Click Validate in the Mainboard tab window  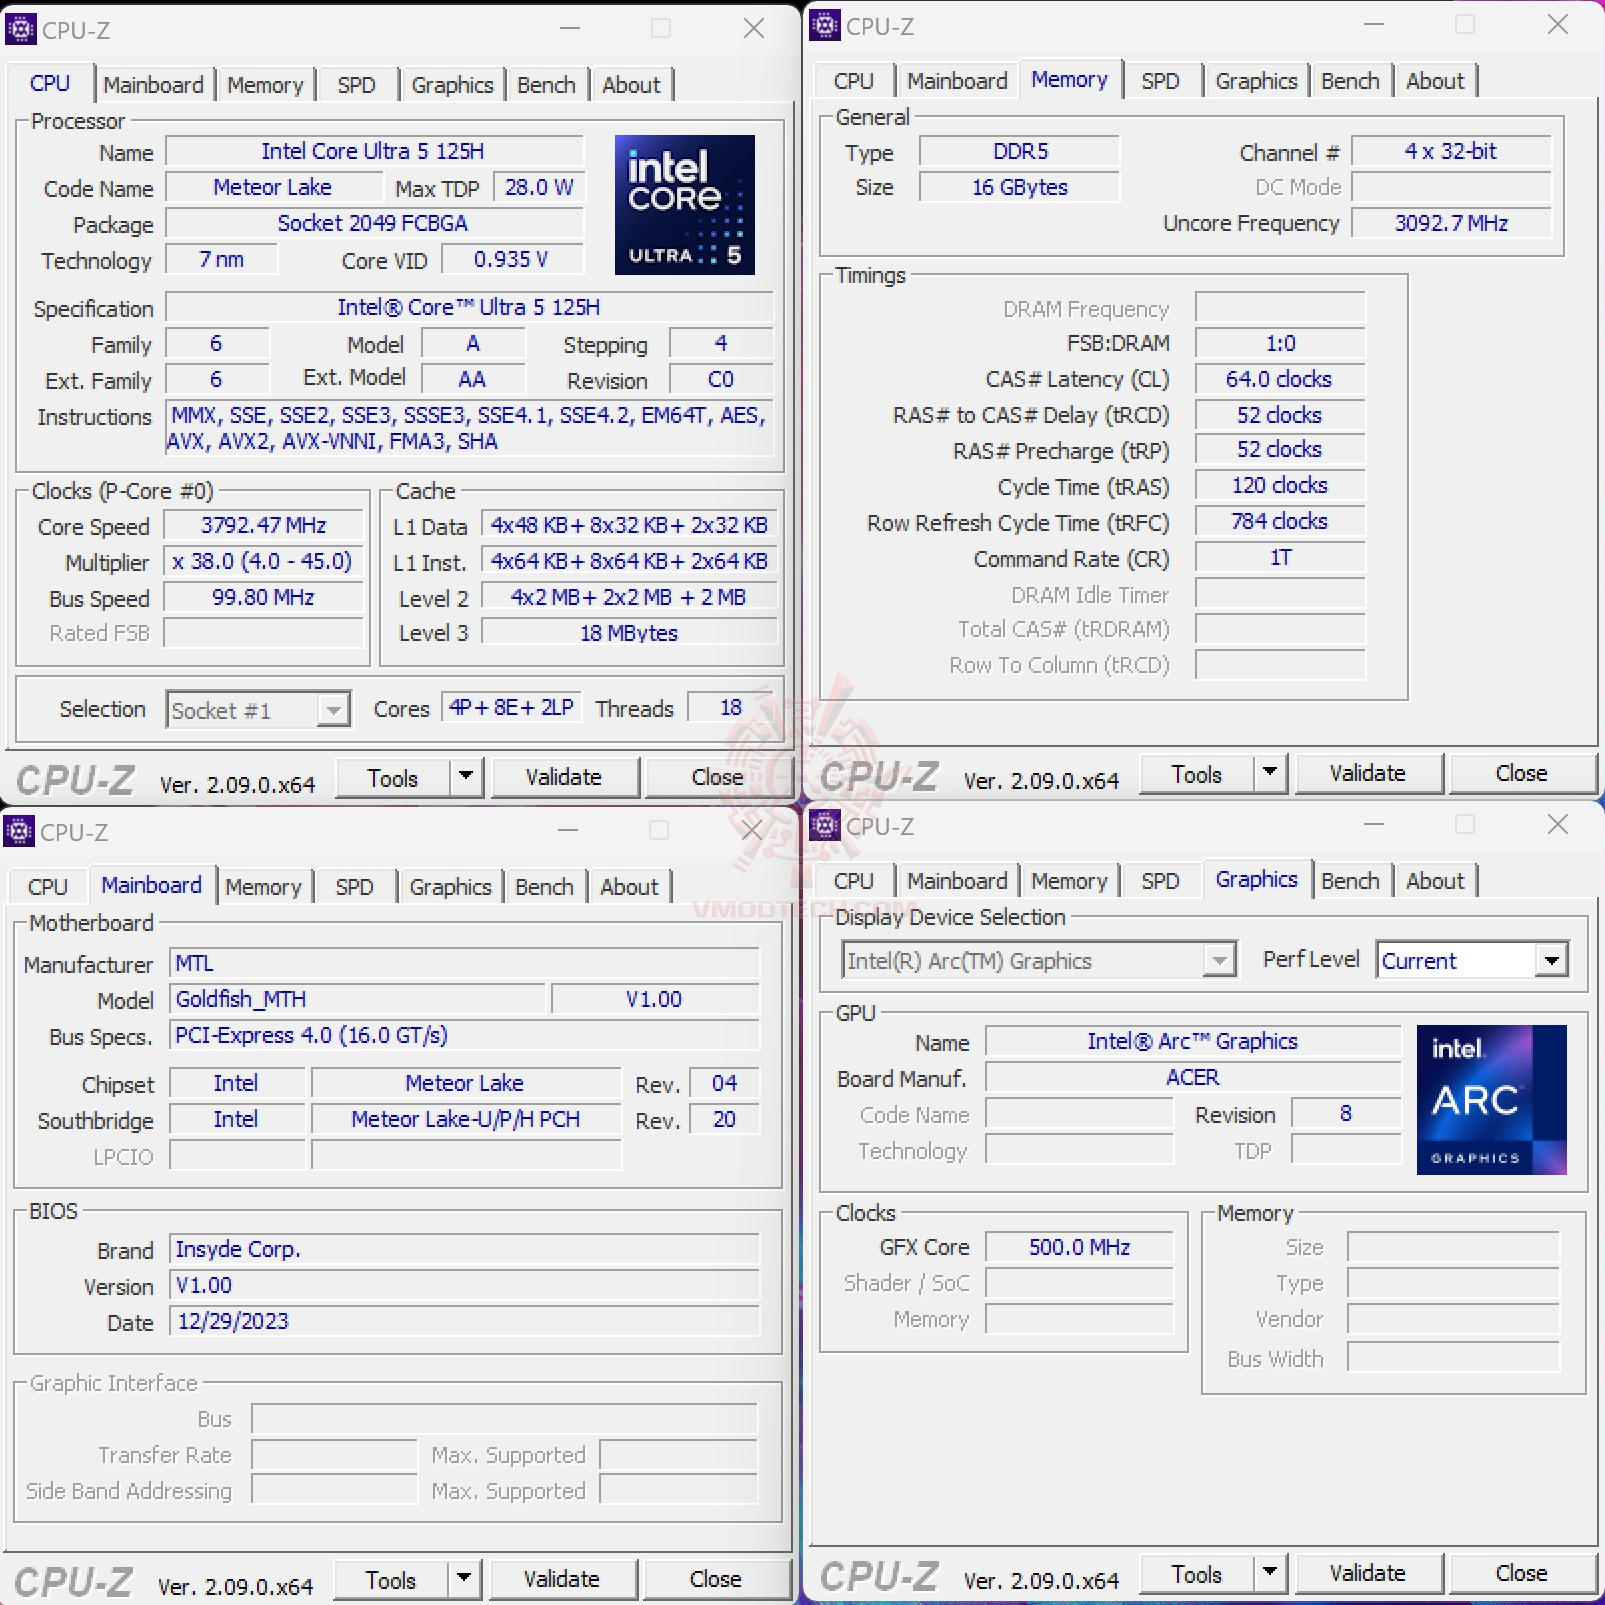point(561,1579)
